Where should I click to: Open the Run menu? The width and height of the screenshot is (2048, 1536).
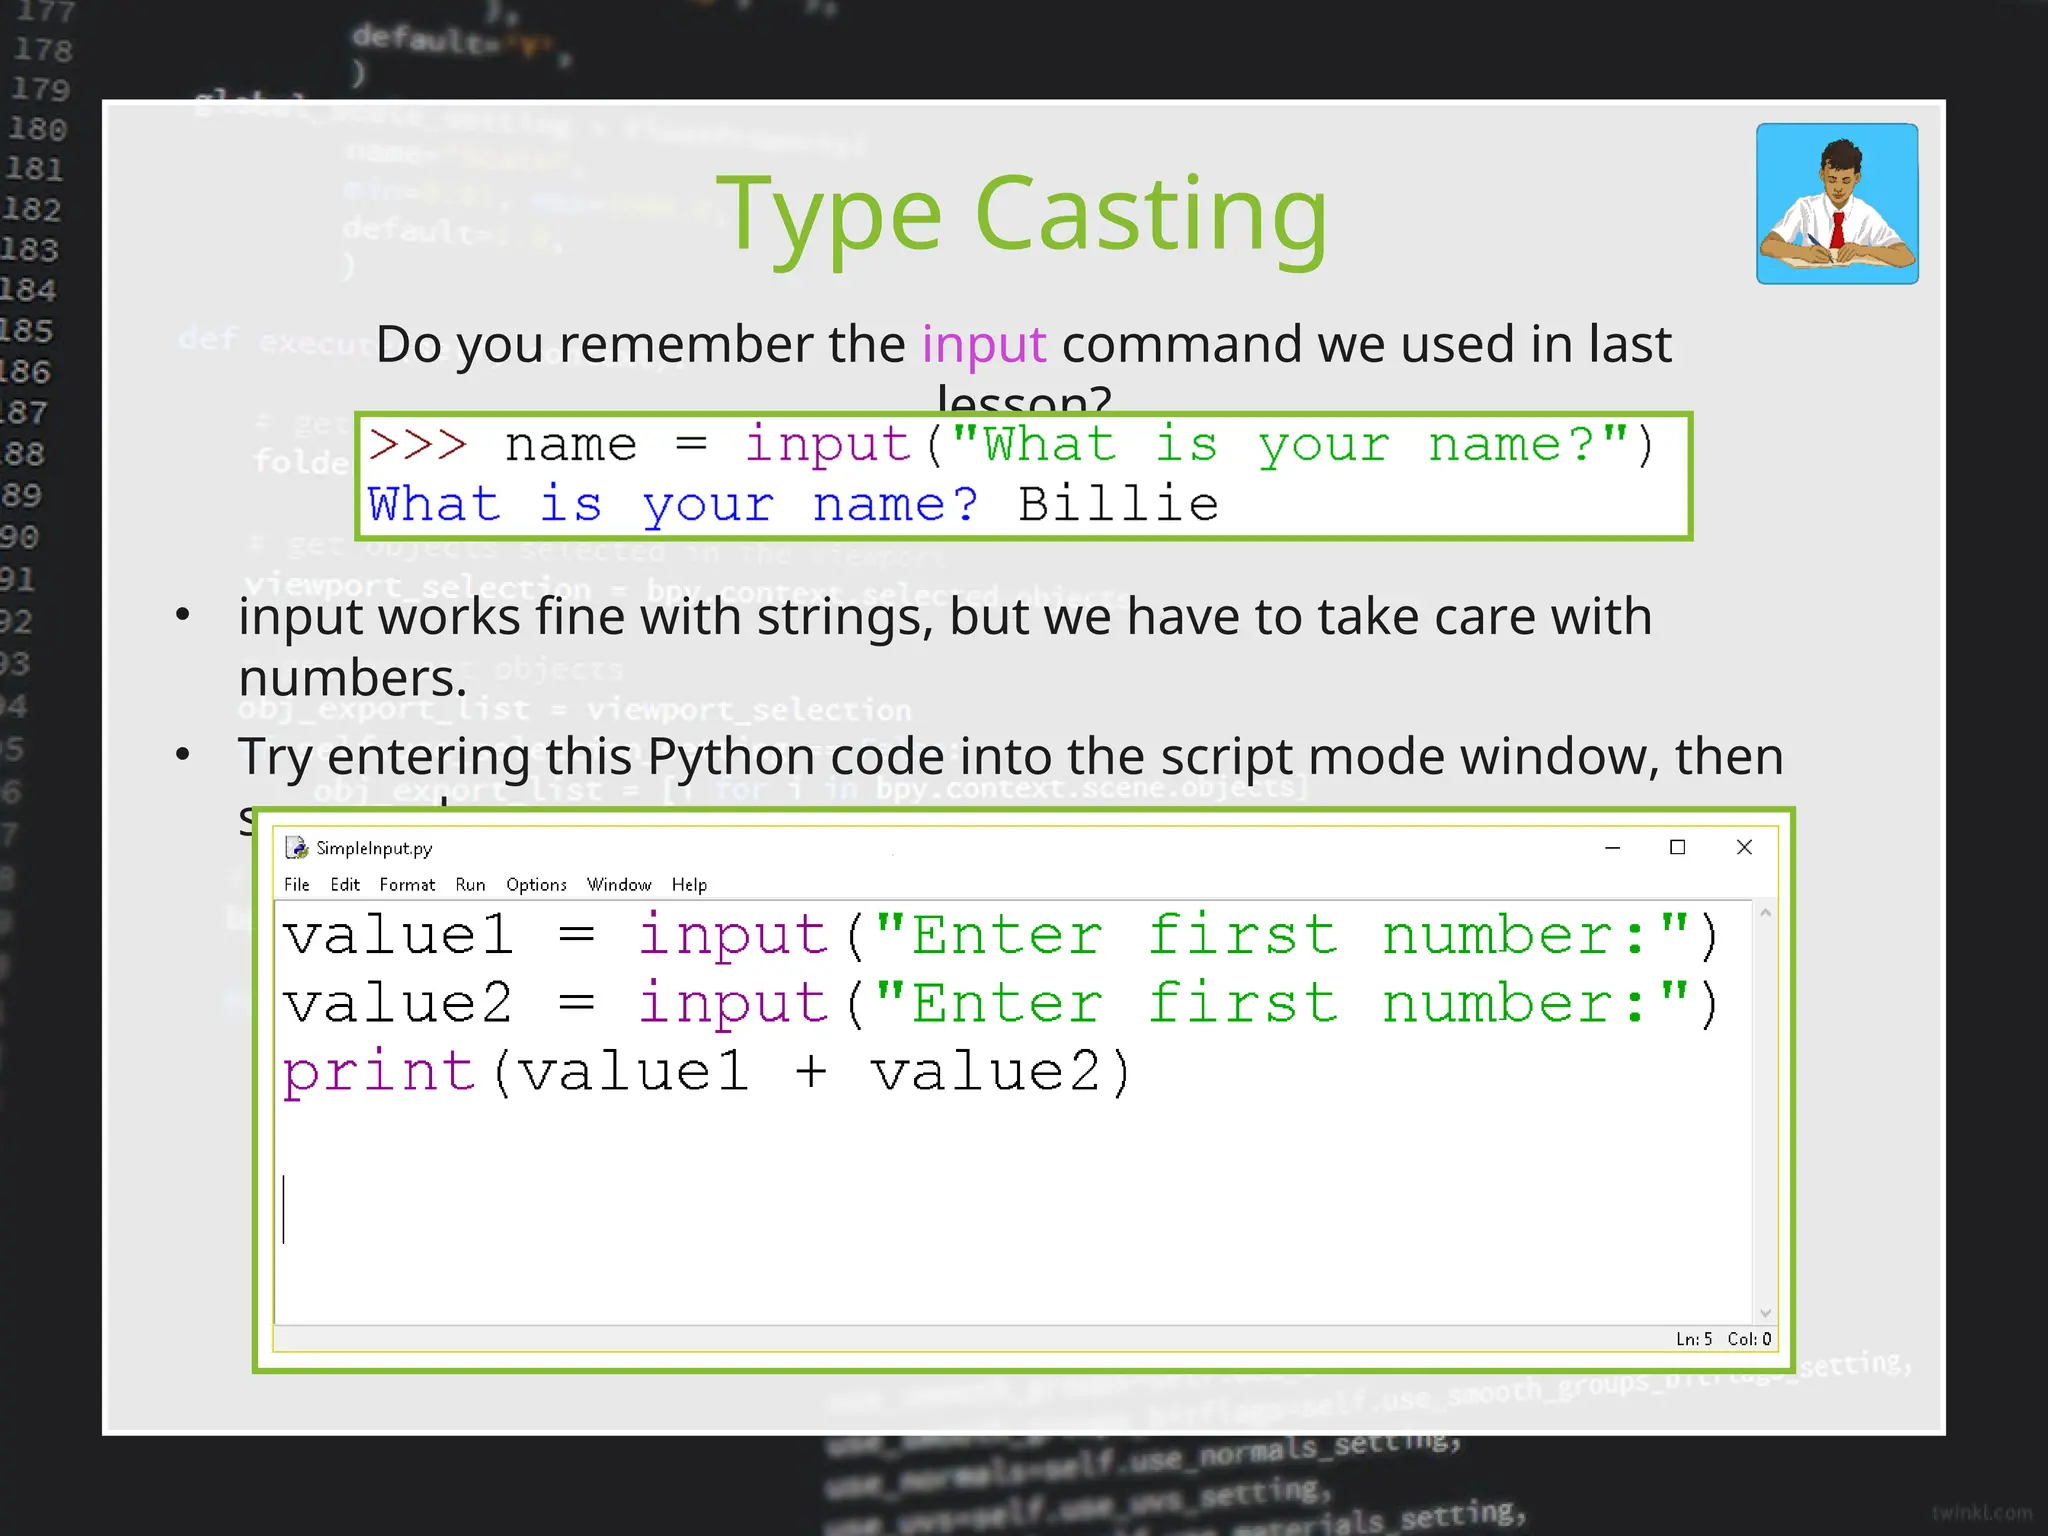470,884
